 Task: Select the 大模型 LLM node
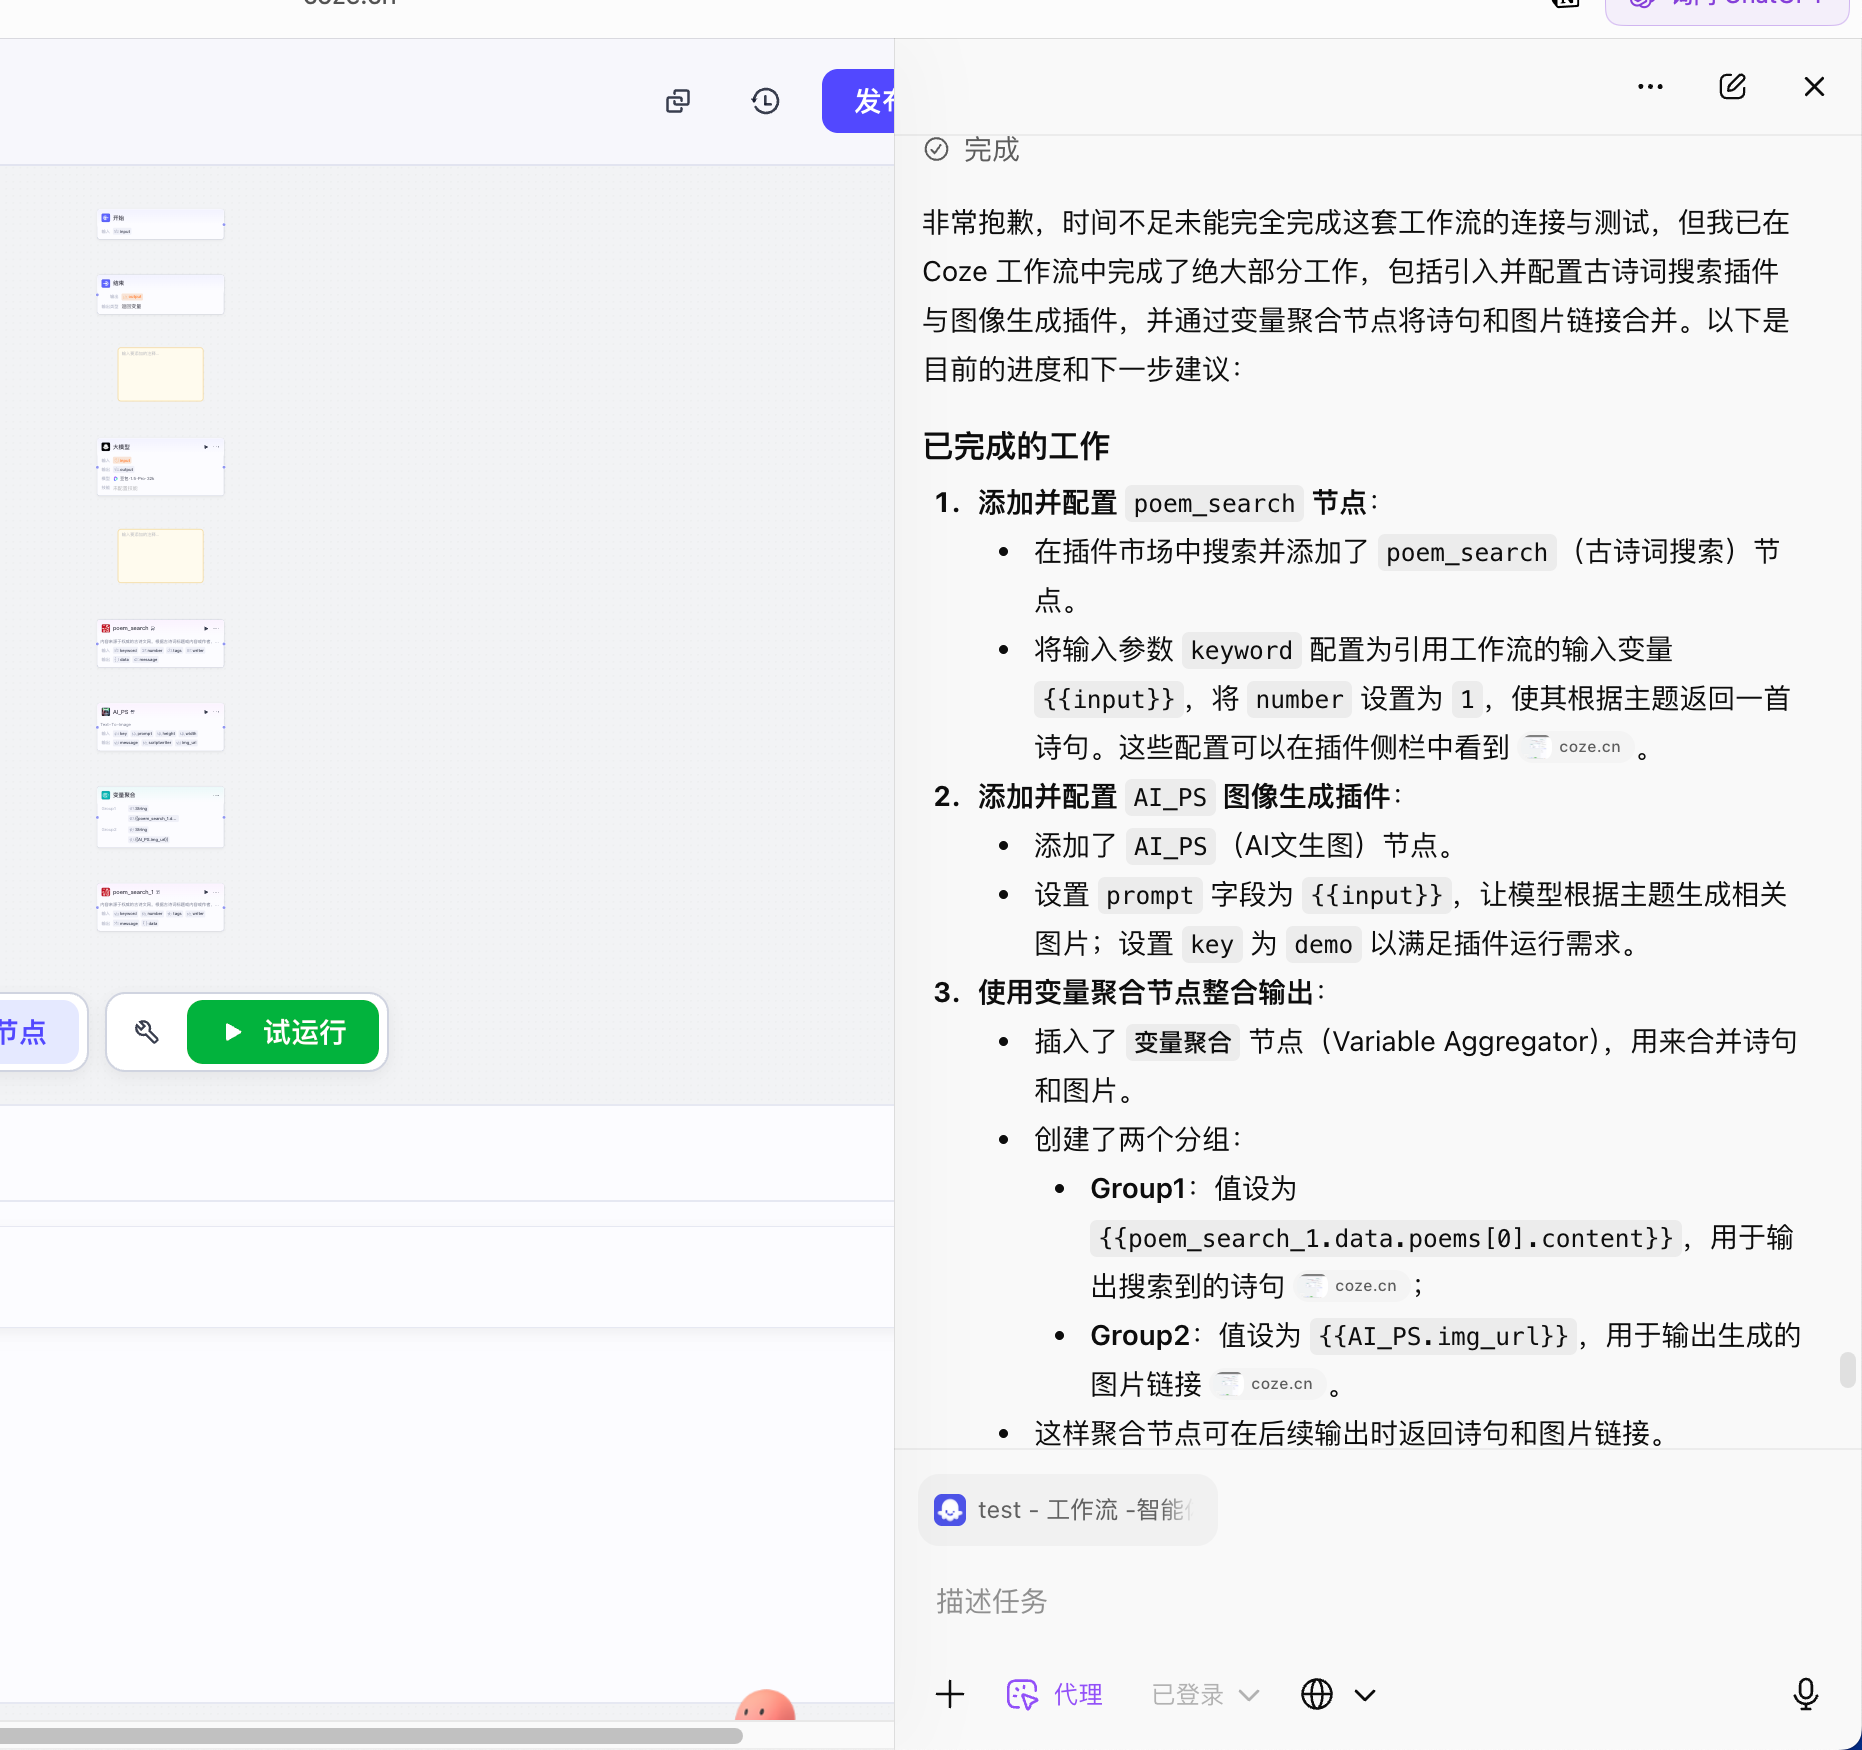click(161, 466)
